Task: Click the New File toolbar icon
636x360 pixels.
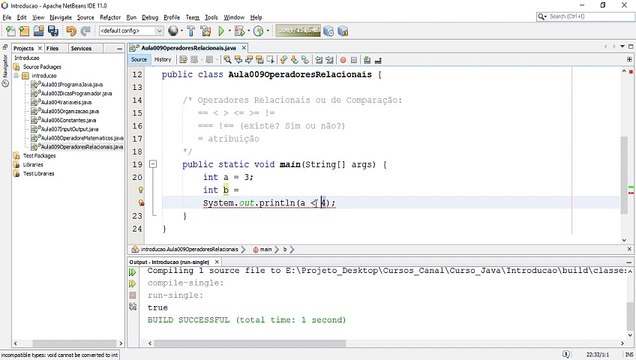Action: click(11, 31)
